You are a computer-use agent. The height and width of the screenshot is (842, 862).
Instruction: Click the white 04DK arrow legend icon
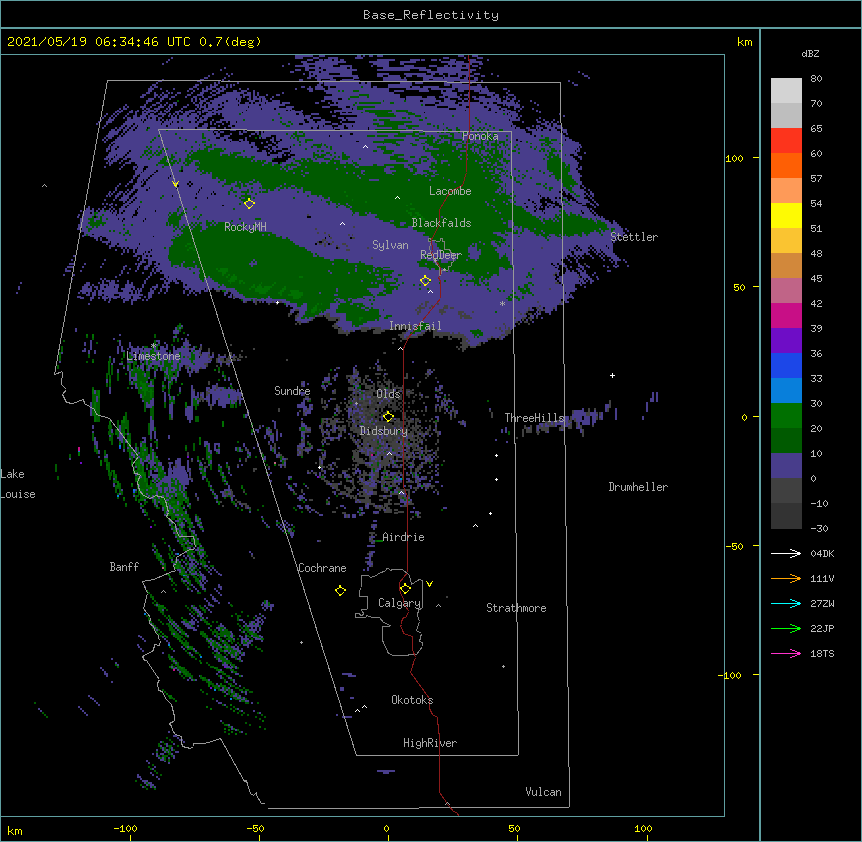786,553
